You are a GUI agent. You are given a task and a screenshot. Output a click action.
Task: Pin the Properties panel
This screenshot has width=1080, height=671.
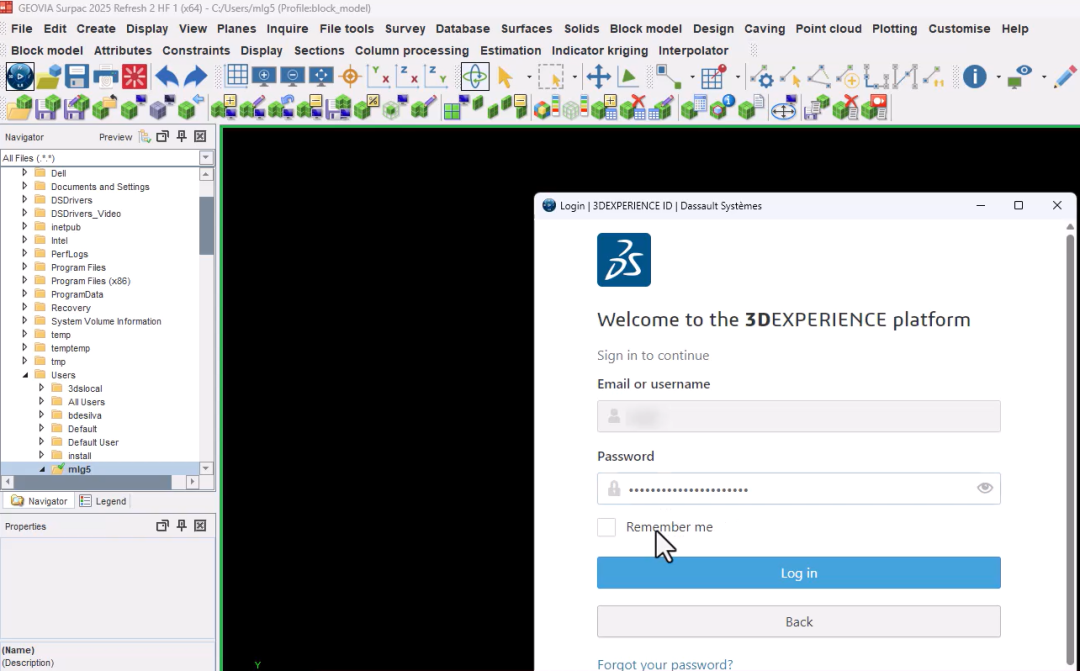(182, 526)
